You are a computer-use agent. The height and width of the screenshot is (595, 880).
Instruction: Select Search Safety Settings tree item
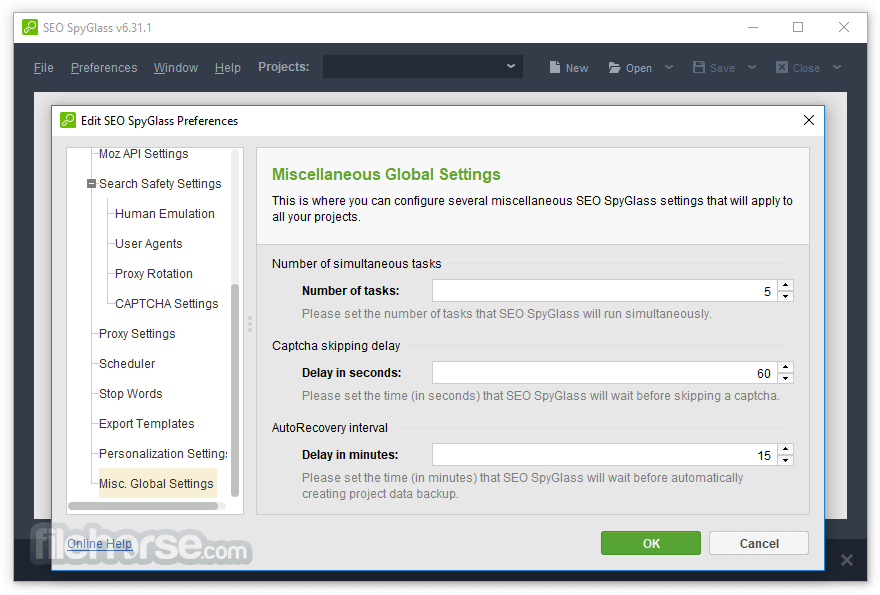pos(160,184)
